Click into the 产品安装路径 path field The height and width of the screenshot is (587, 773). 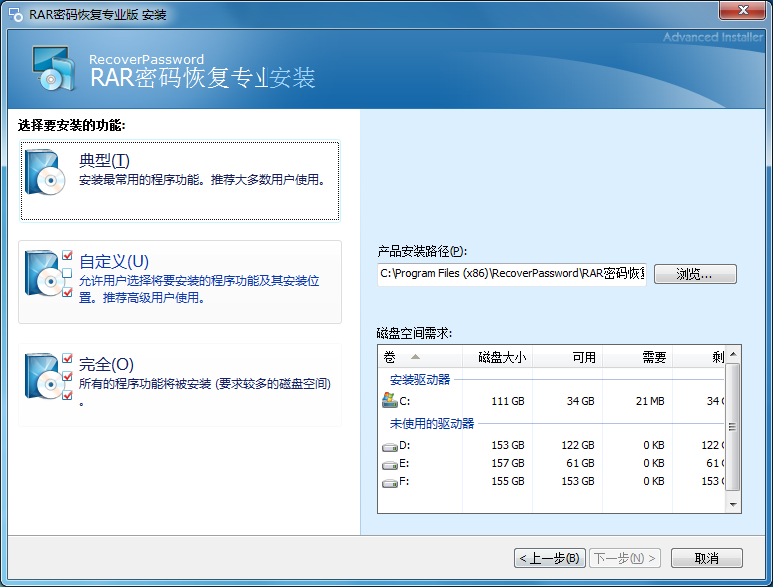(512, 274)
